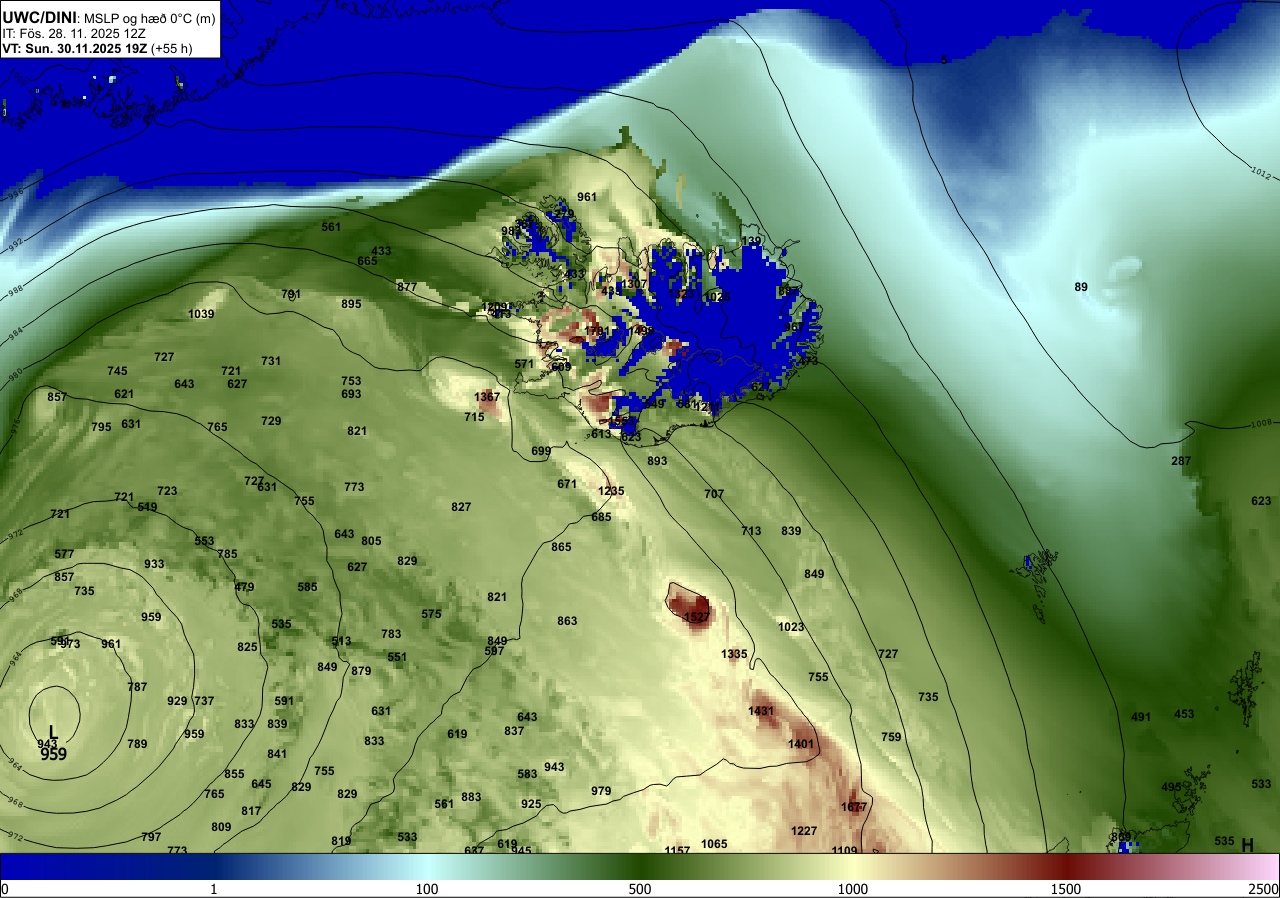This screenshot has width=1280, height=898.
Task: Click the dark red 1500 section of the colour scale
Action: [x=1066, y=866]
